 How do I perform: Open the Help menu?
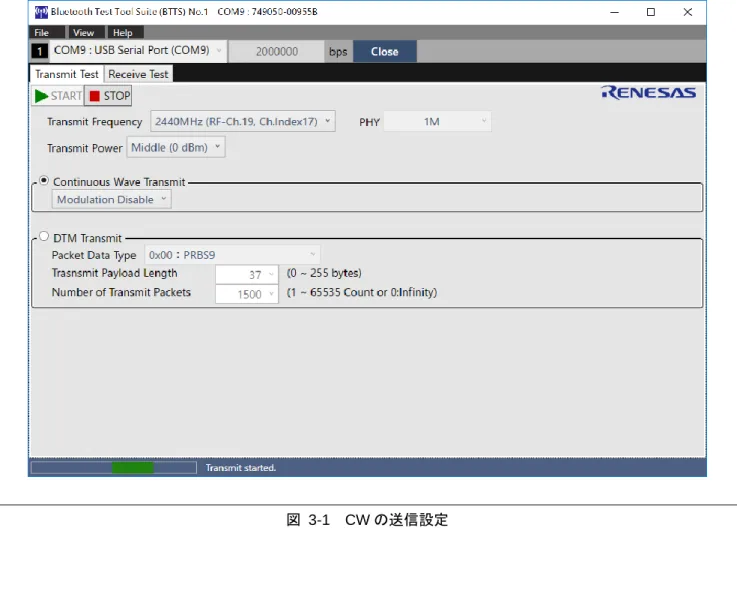(123, 32)
